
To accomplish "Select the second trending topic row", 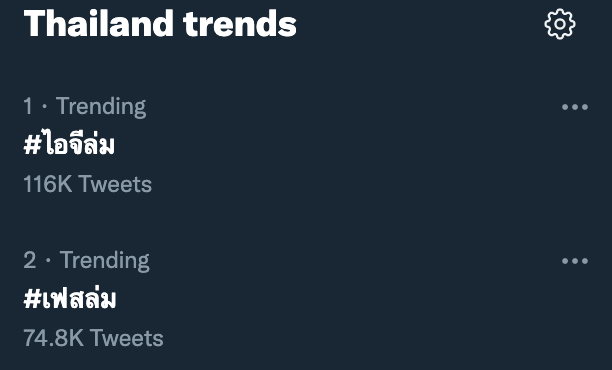I will (306, 299).
